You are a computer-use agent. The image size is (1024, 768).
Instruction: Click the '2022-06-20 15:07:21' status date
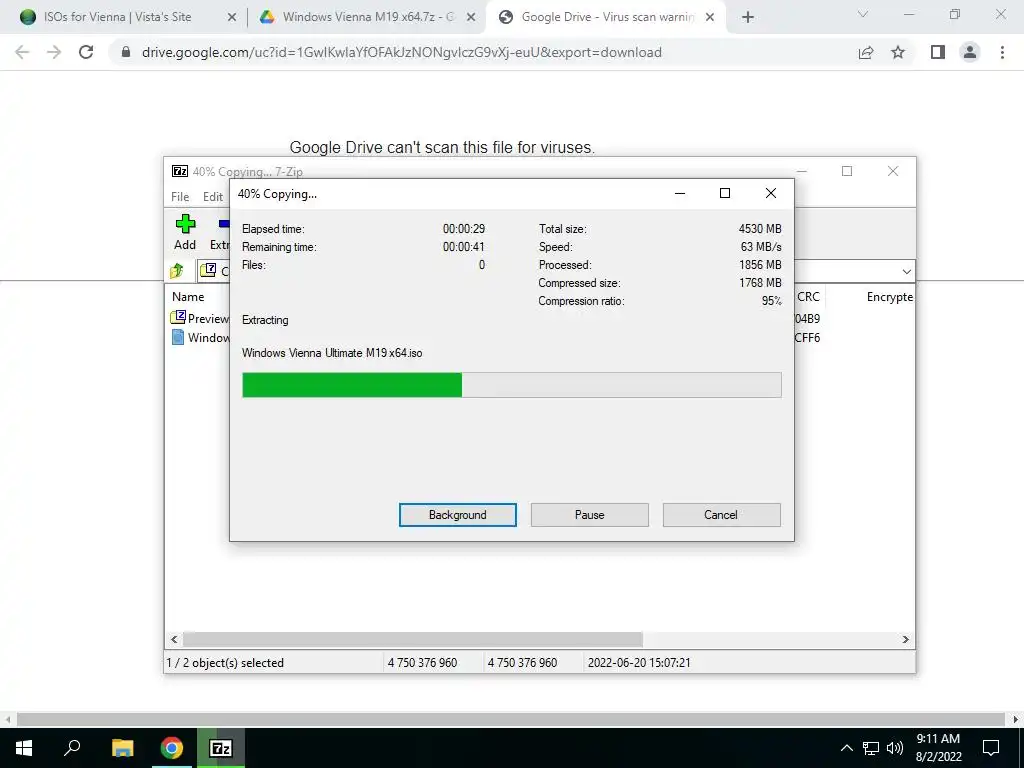coord(639,662)
